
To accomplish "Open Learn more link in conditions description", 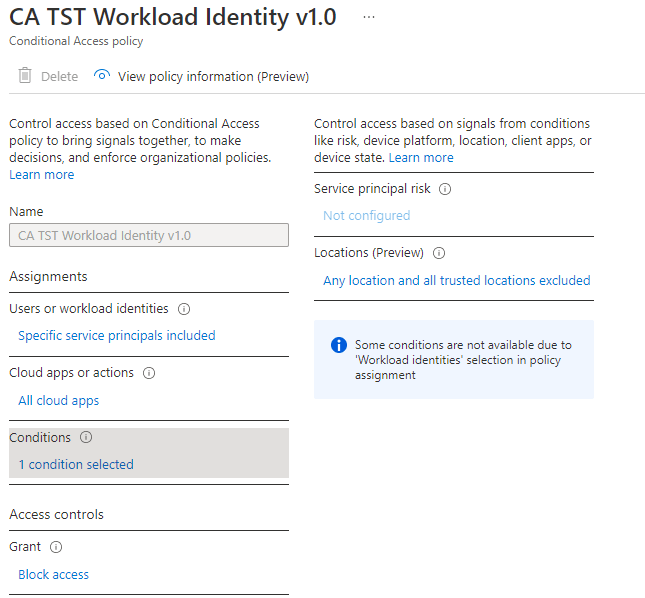I will 421,158.
